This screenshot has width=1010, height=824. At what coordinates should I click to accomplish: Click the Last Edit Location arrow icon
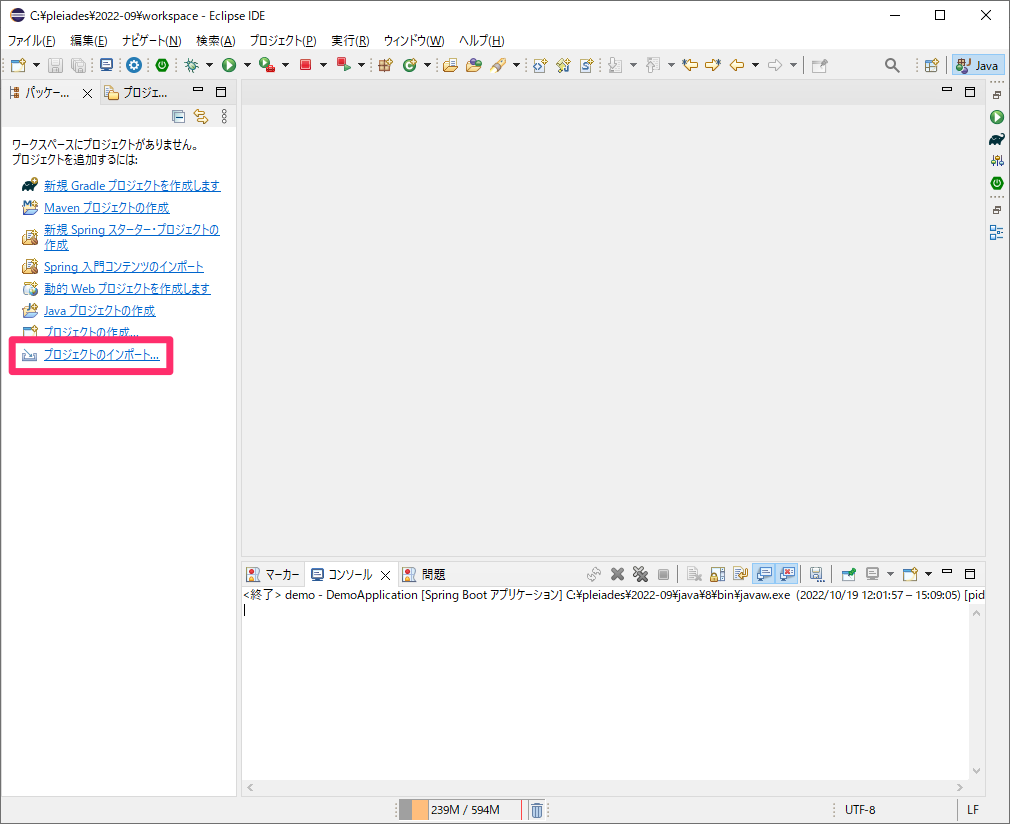pos(690,65)
